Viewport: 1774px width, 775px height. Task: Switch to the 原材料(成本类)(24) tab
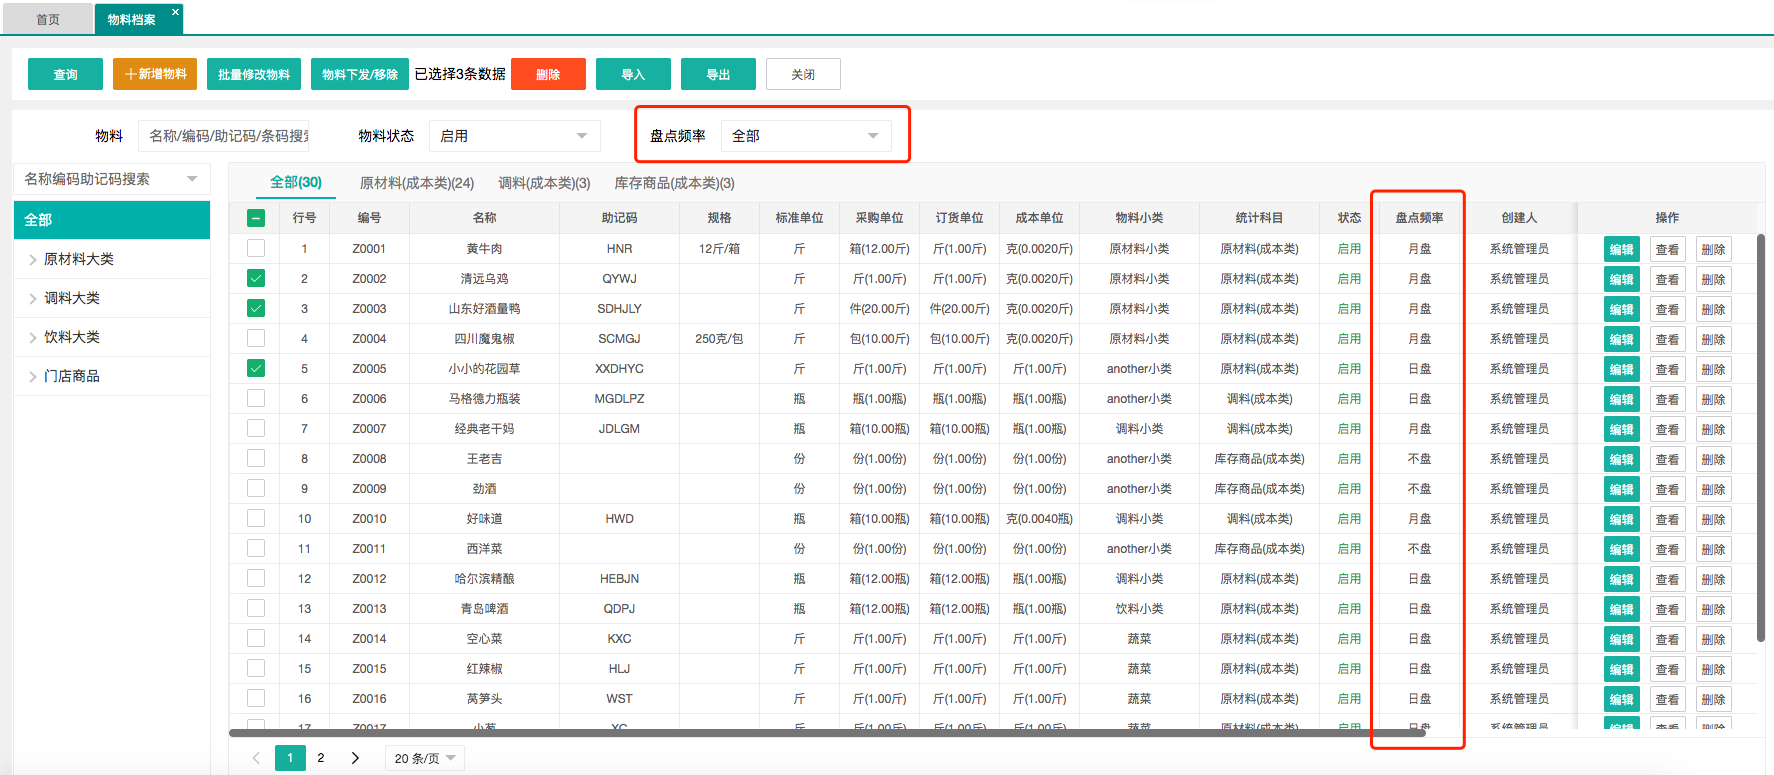point(416,183)
